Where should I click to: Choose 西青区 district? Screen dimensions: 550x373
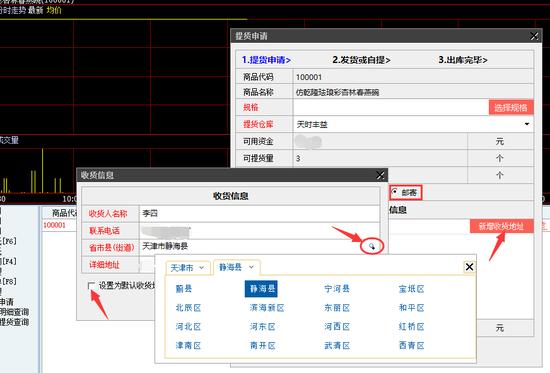tap(411, 346)
